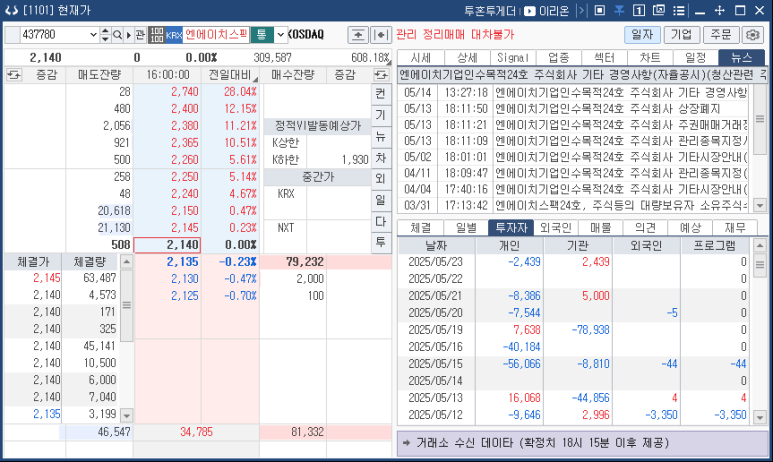Click the fit-width arrows button beside KOSDAQ
The image size is (773, 462).
tap(381, 35)
